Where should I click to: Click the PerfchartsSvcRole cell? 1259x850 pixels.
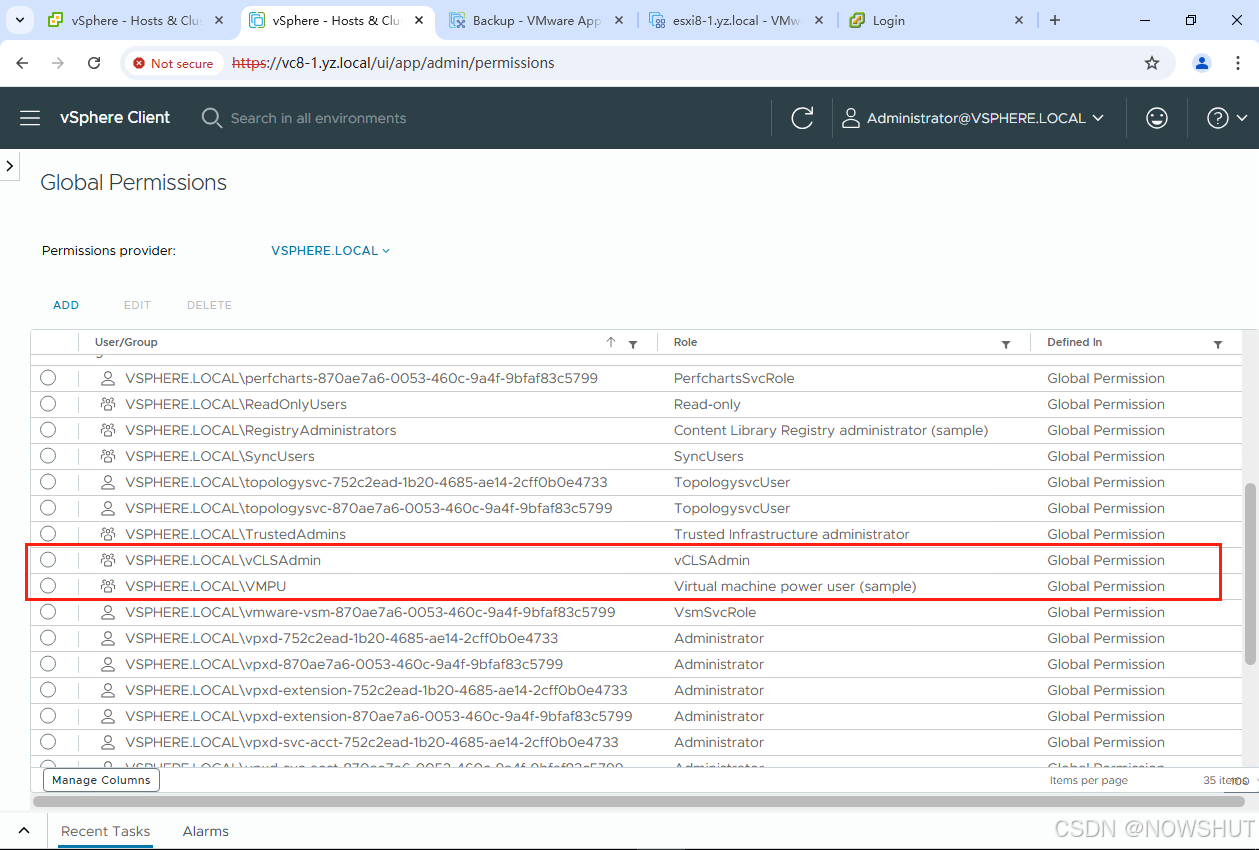click(x=734, y=378)
